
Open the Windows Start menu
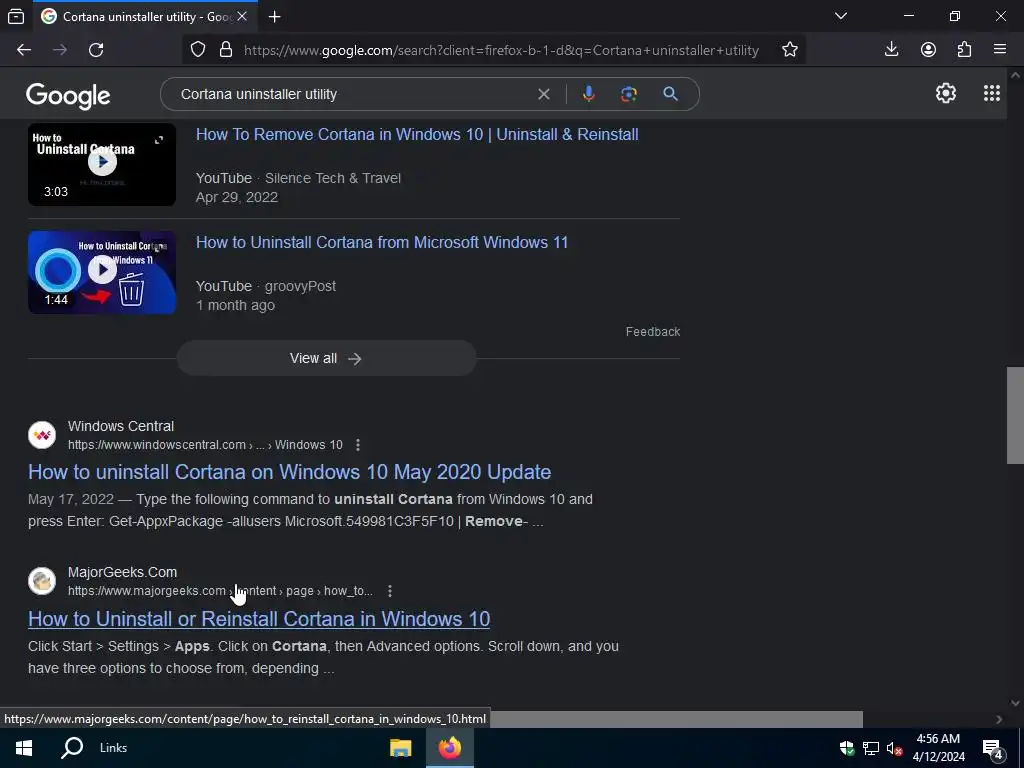(24, 748)
